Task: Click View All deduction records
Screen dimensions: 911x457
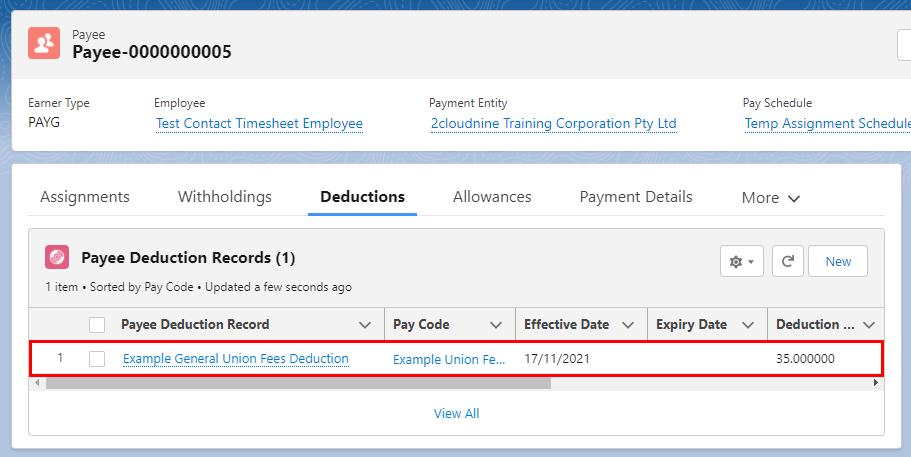Action: [457, 413]
